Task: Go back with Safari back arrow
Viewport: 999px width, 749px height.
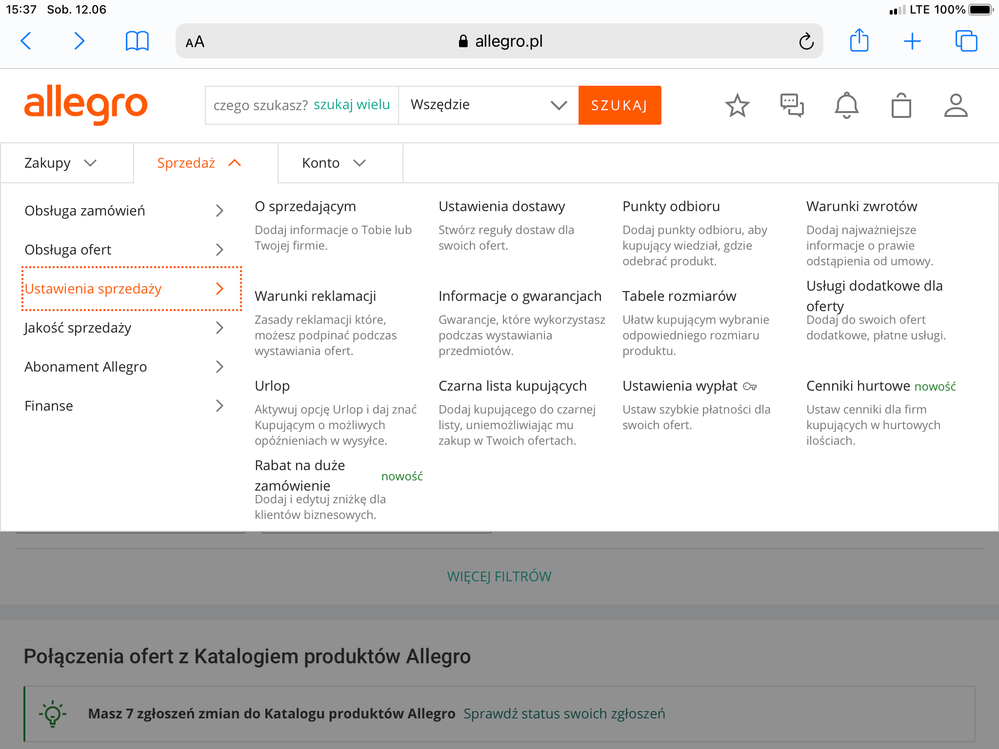Action: point(27,42)
